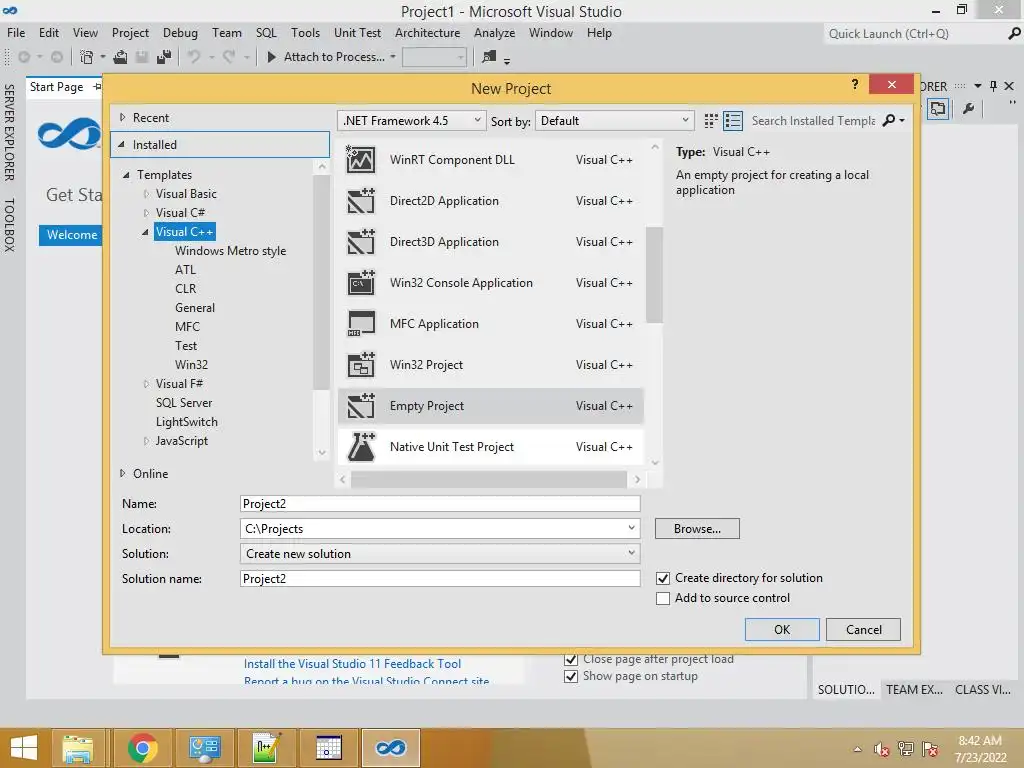Viewport: 1024px width, 768px height.
Task: Click the Empty Project template icon
Action: (360, 406)
